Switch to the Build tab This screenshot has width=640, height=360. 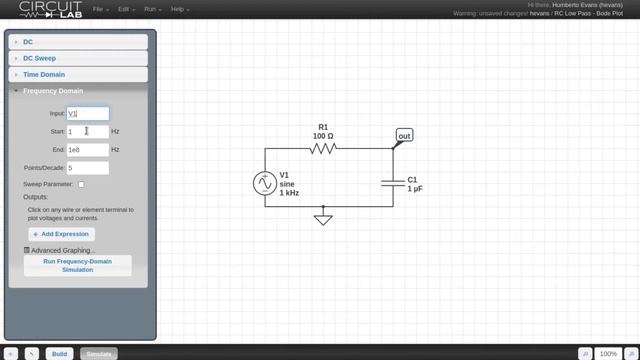tap(59, 354)
